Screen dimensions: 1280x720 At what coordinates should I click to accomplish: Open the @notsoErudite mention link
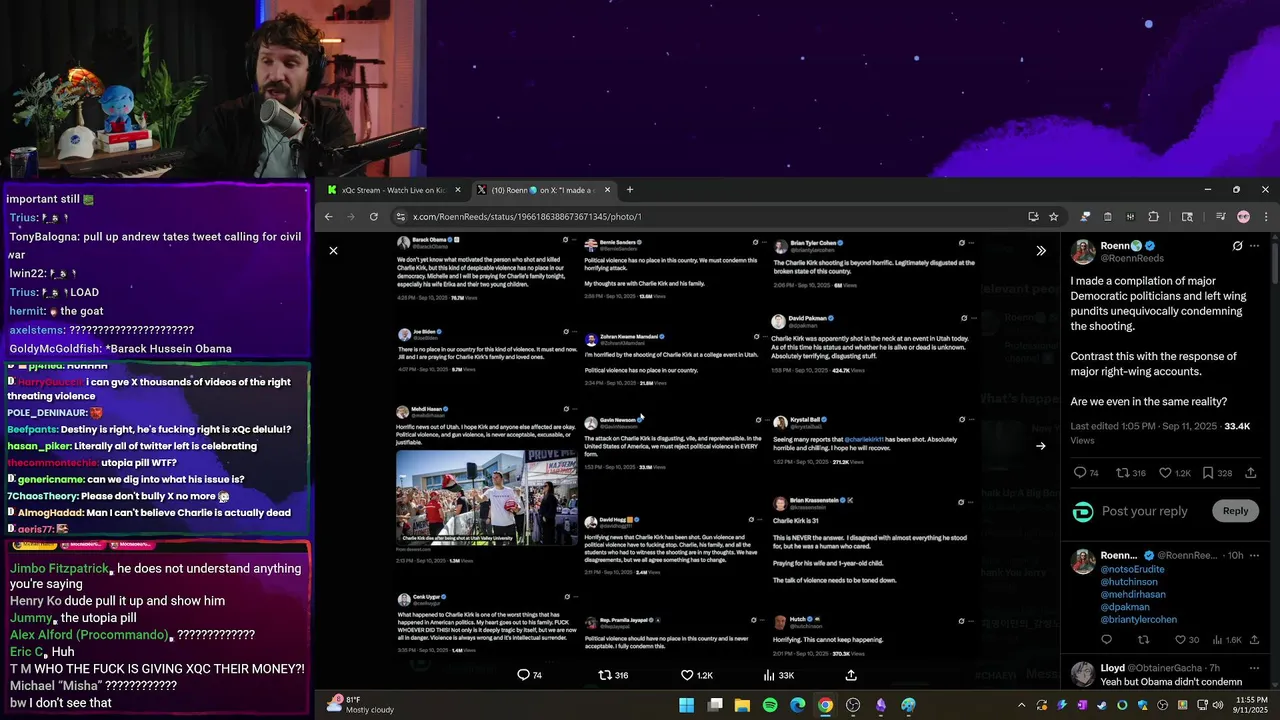coord(1132,569)
